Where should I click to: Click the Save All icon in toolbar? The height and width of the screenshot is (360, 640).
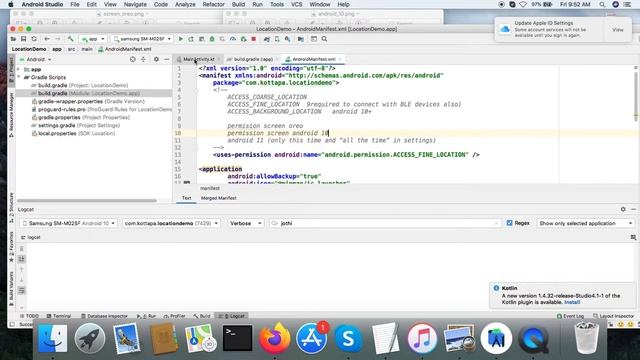pos(24,39)
